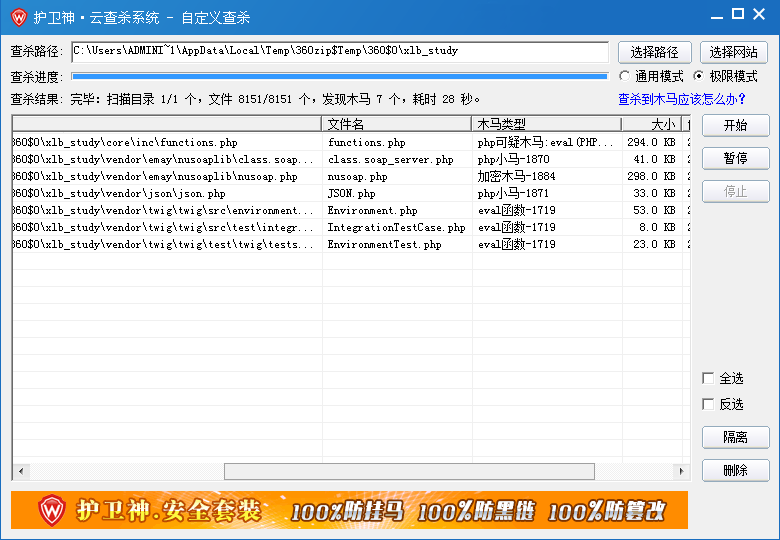Screen dimensions: 780x540
Task: Click the nusoaplib\nusoap.php path cell
Action: tap(168, 177)
